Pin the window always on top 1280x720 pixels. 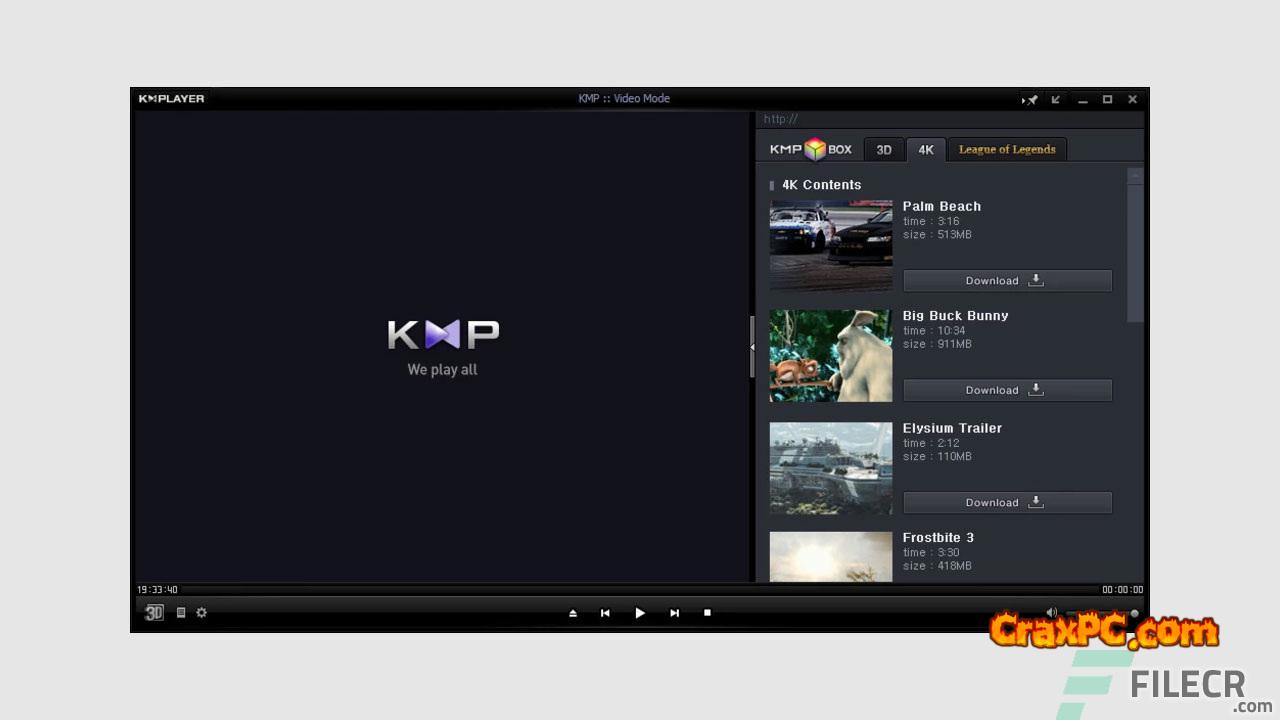(1029, 99)
